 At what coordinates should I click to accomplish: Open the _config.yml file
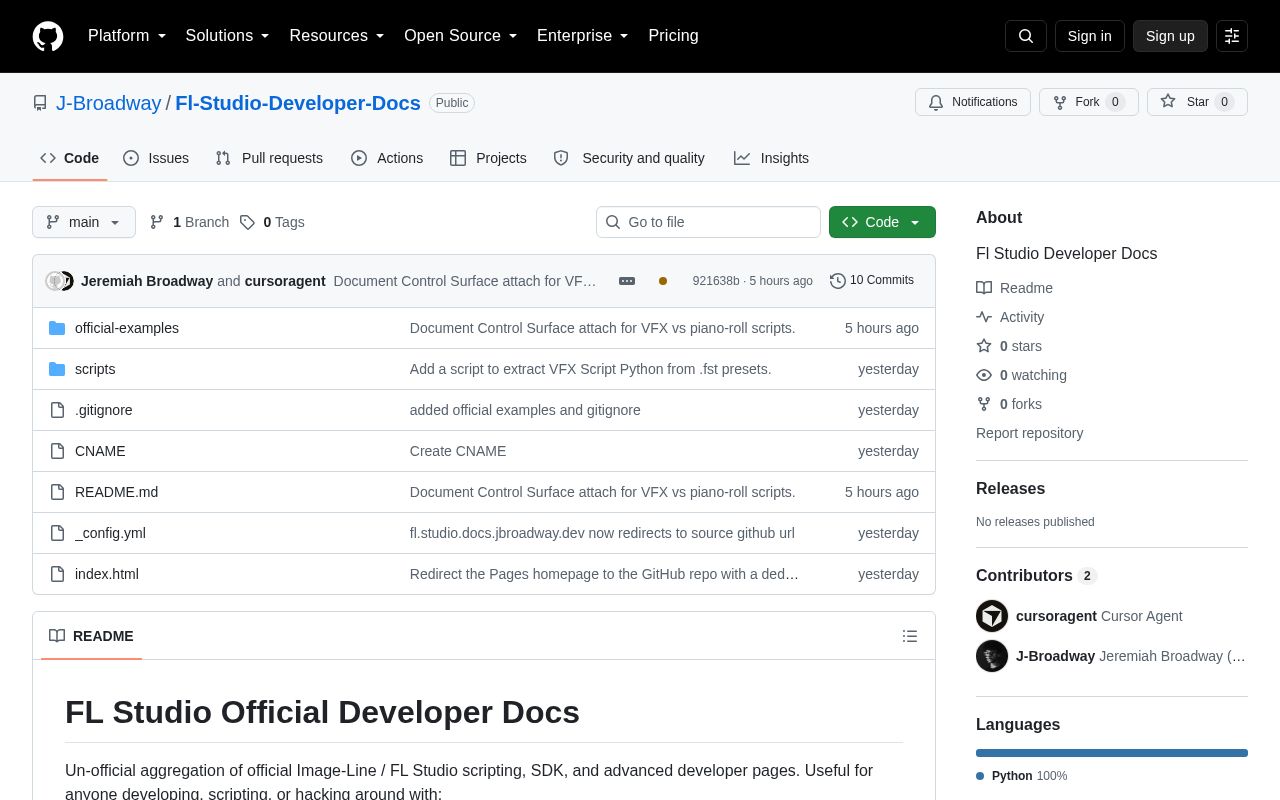tap(110, 533)
